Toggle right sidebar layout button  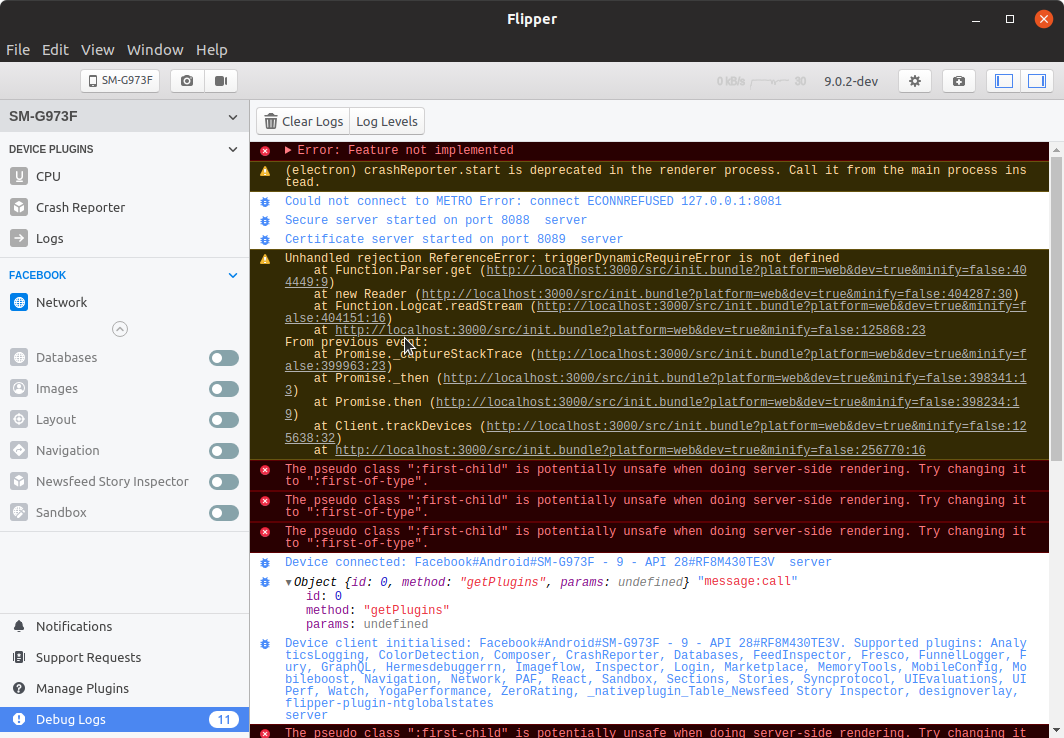[1037, 81]
